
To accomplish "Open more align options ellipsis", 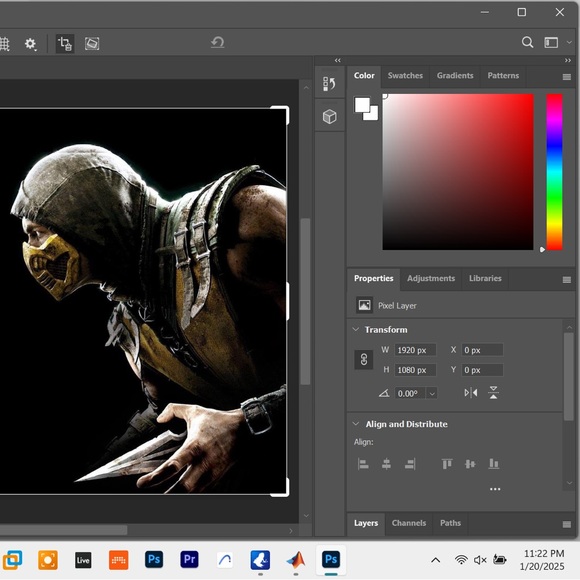I will (495, 489).
